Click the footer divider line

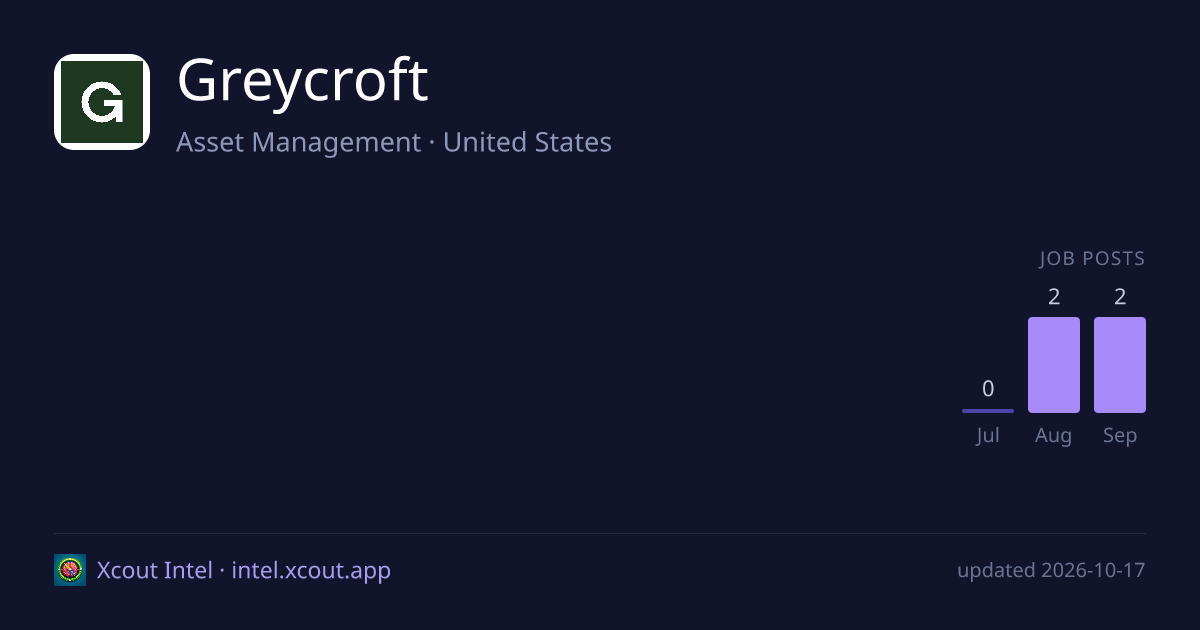tap(600, 533)
